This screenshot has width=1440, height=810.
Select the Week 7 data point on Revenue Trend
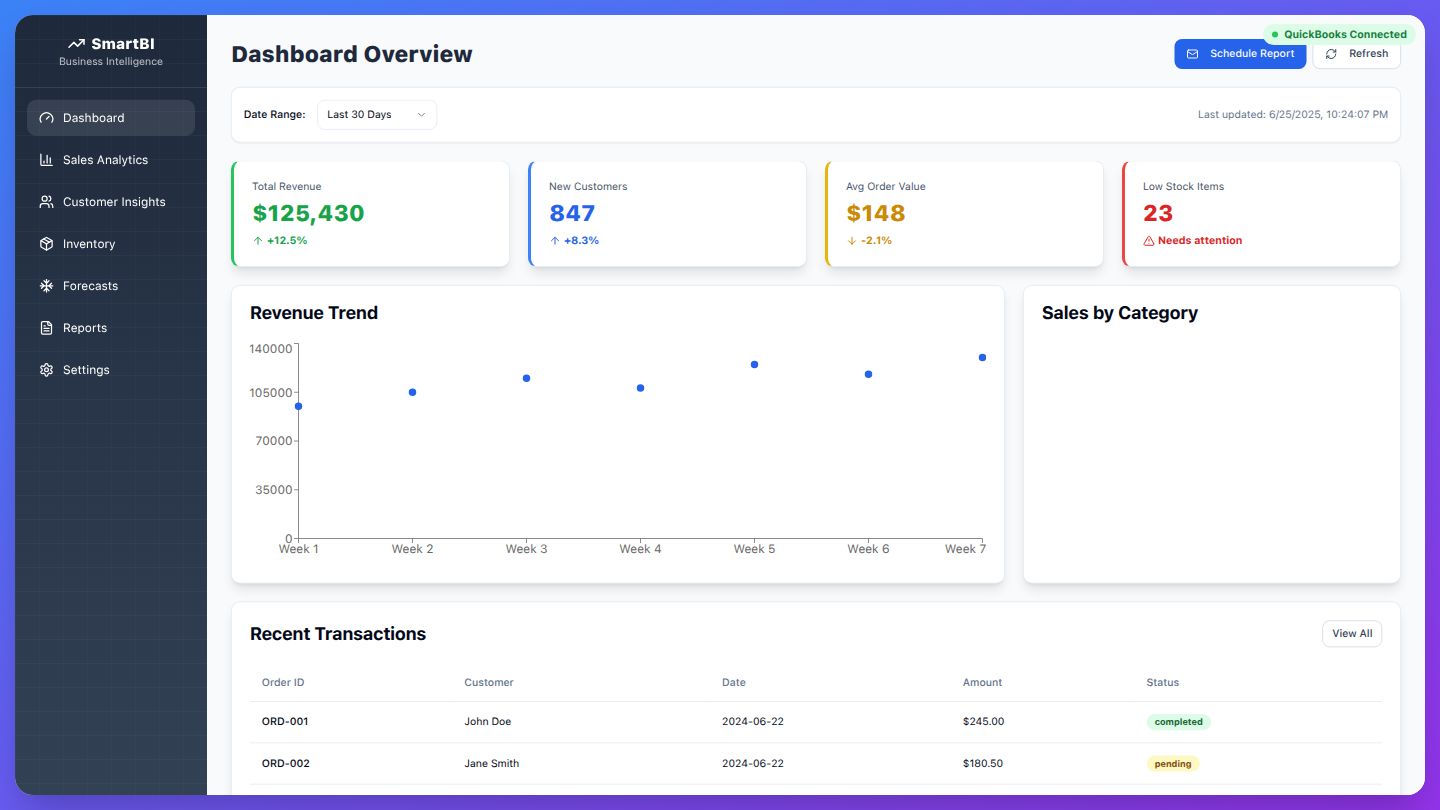[x=981, y=357]
